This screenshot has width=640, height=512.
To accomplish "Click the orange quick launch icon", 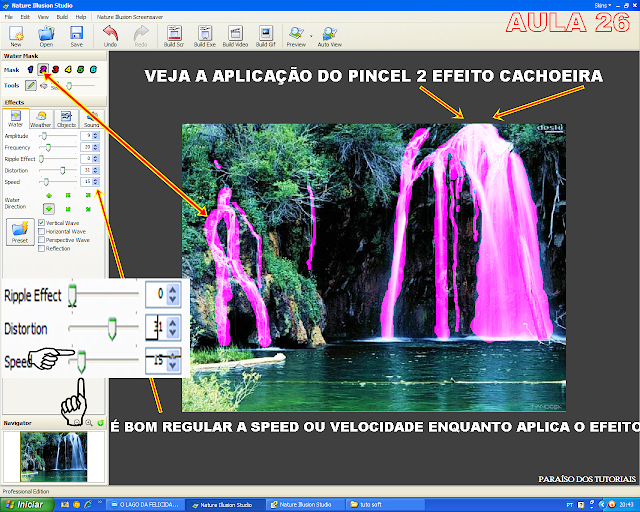I will tap(76, 505).
